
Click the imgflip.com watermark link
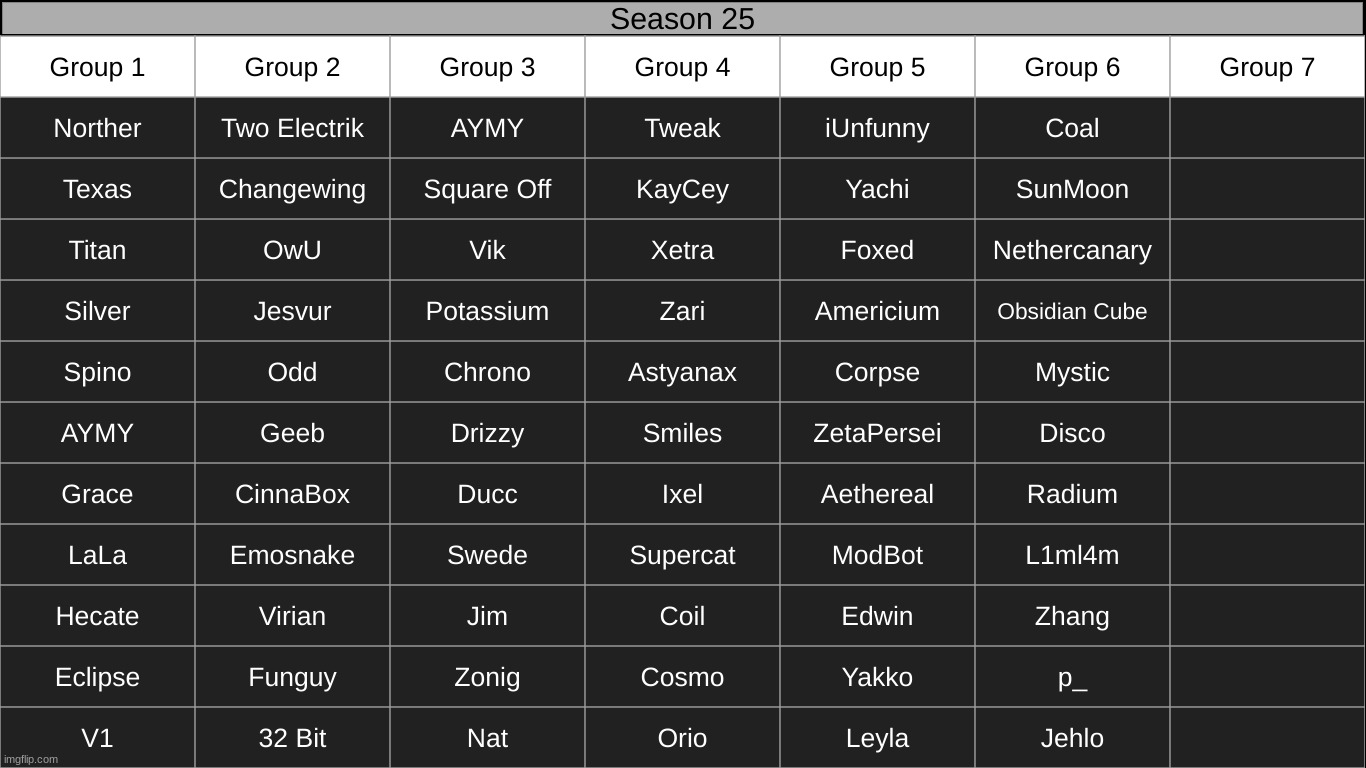[31, 759]
